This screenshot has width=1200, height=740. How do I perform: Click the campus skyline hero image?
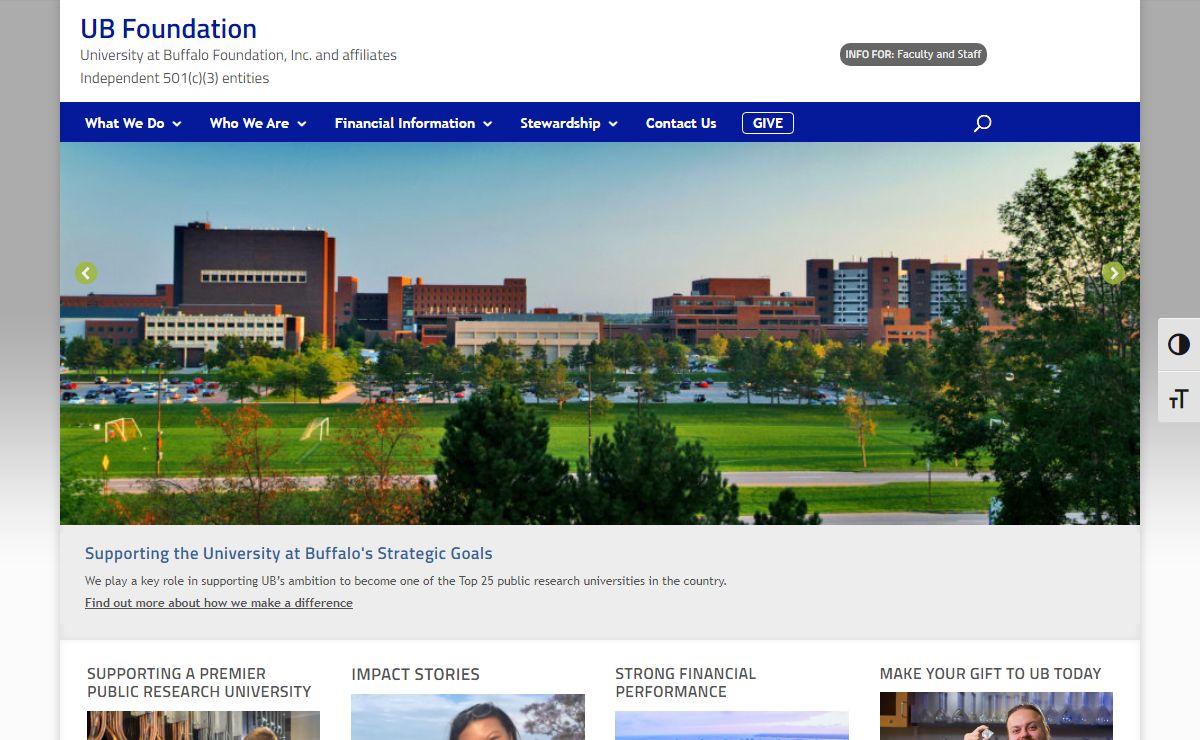[x=600, y=333]
